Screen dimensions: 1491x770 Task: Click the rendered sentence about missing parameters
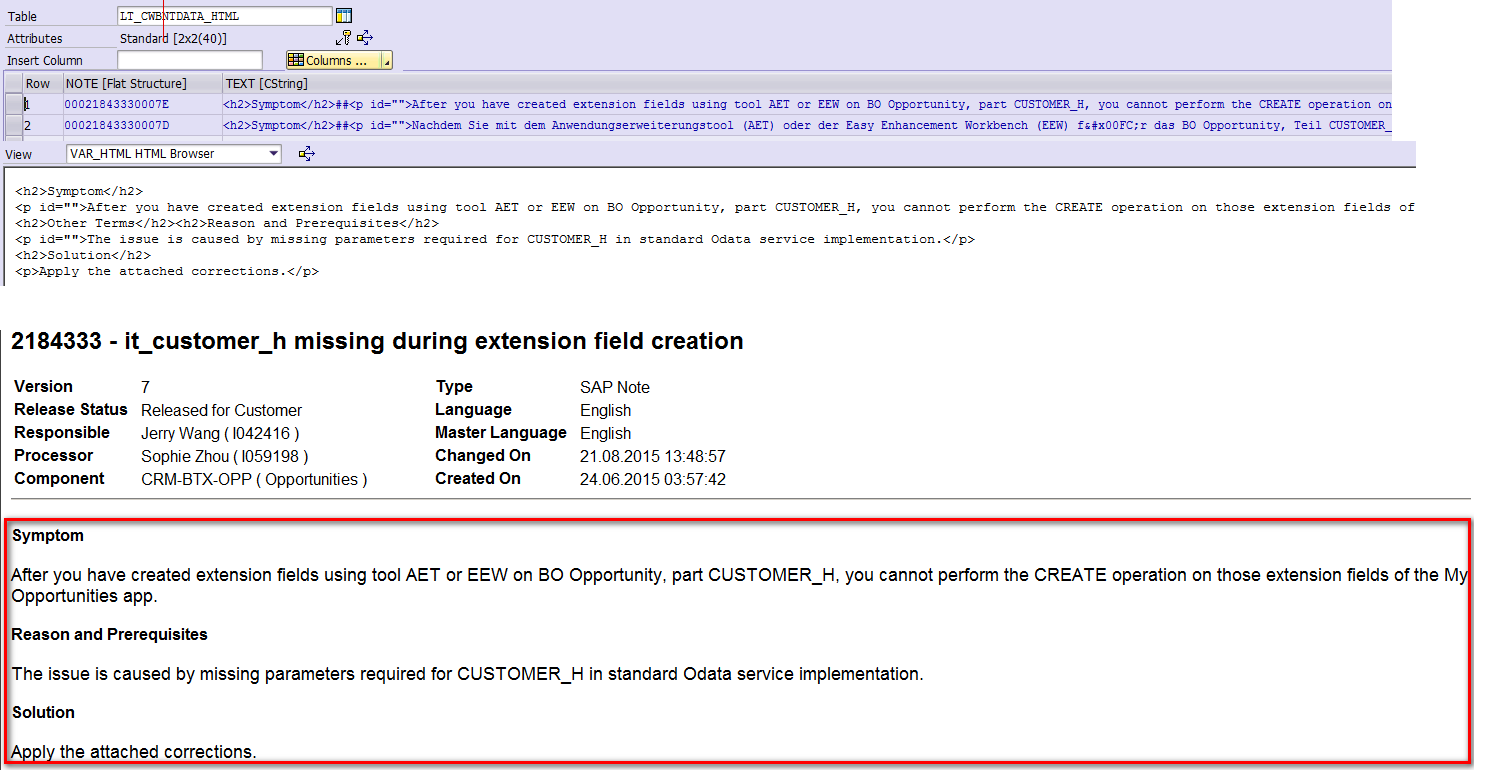pos(467,674)
